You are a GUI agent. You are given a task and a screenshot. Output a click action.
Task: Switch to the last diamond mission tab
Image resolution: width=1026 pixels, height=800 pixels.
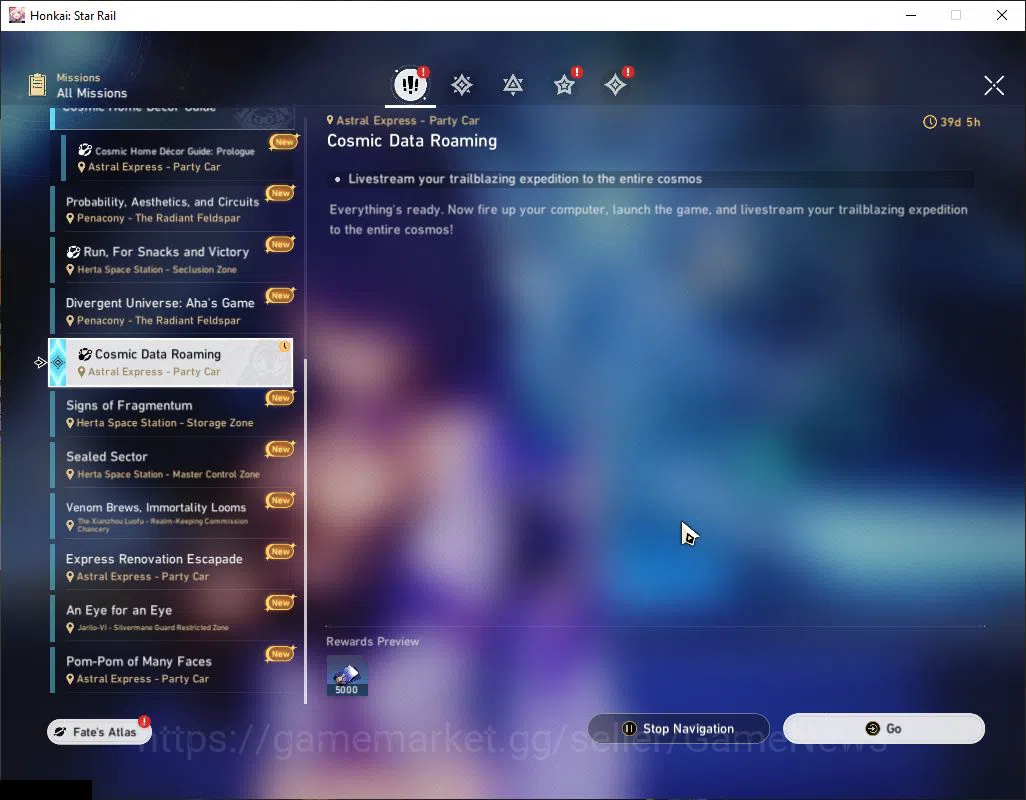pos(615,84)
